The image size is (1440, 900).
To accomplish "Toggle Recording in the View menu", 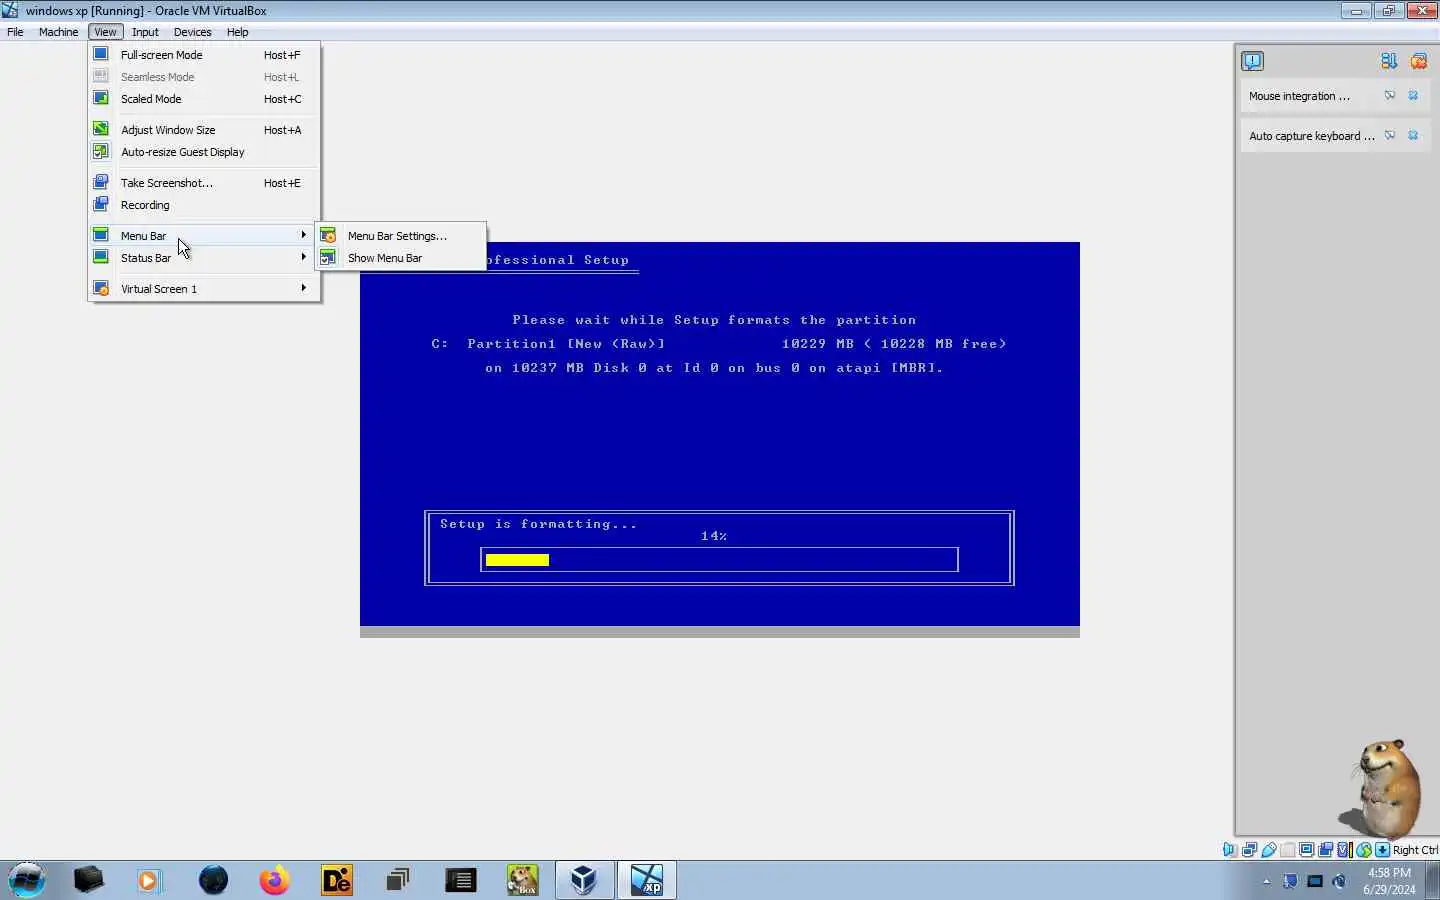I will click(204, 205).
